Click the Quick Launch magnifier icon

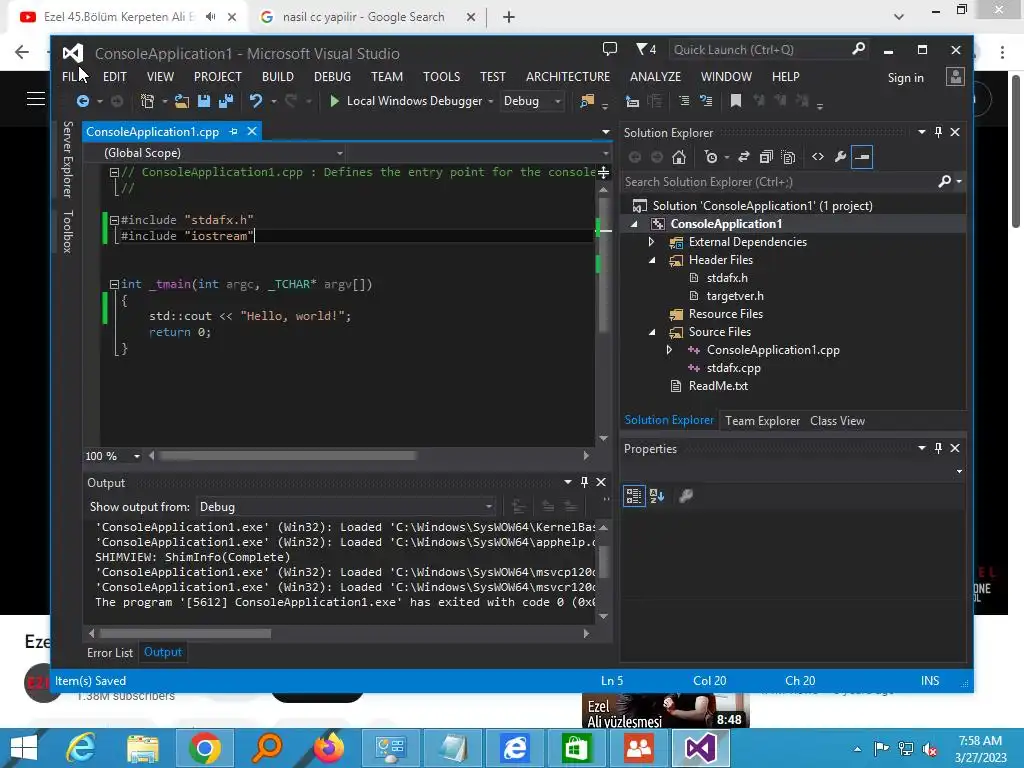[858, 49]
